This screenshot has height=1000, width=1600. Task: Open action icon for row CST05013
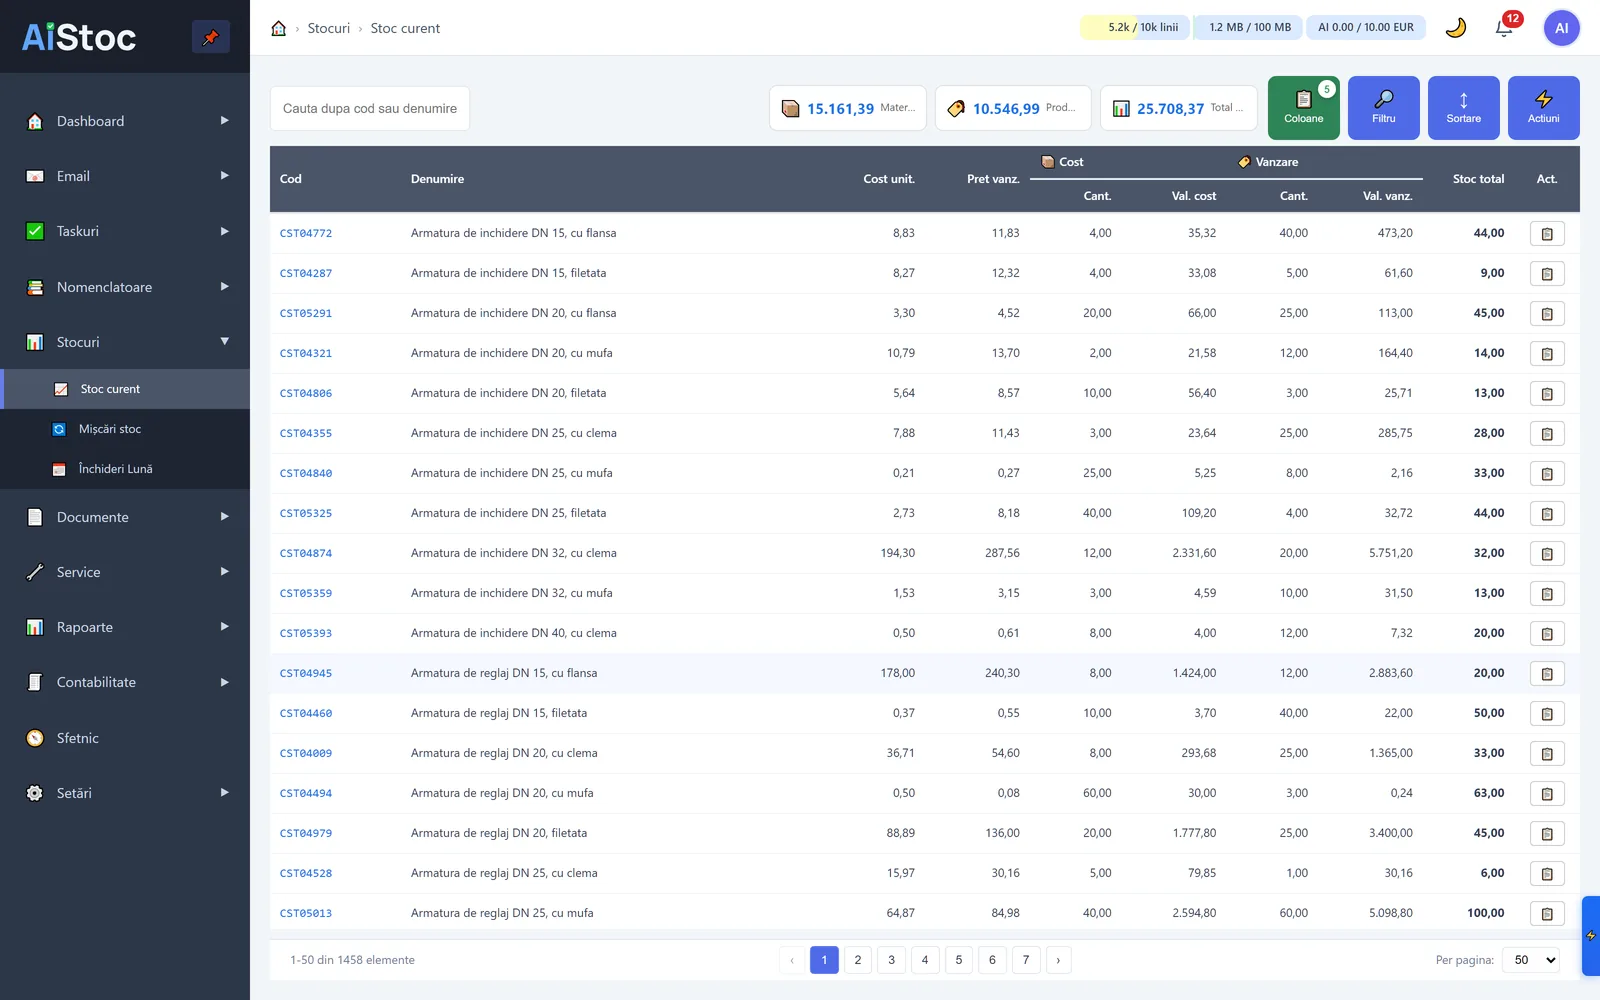coord(1547,913)
